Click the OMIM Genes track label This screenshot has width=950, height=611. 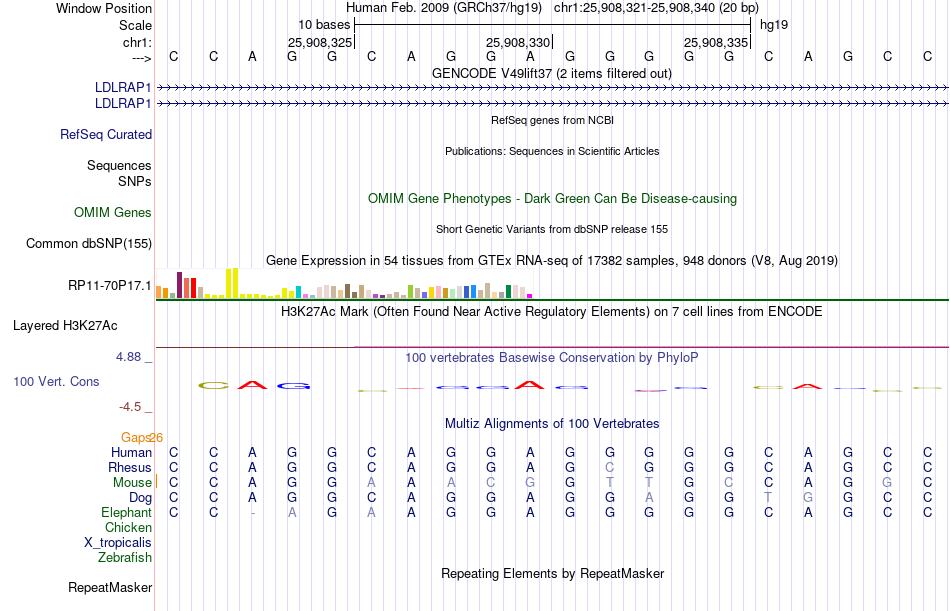pos(113,213)
